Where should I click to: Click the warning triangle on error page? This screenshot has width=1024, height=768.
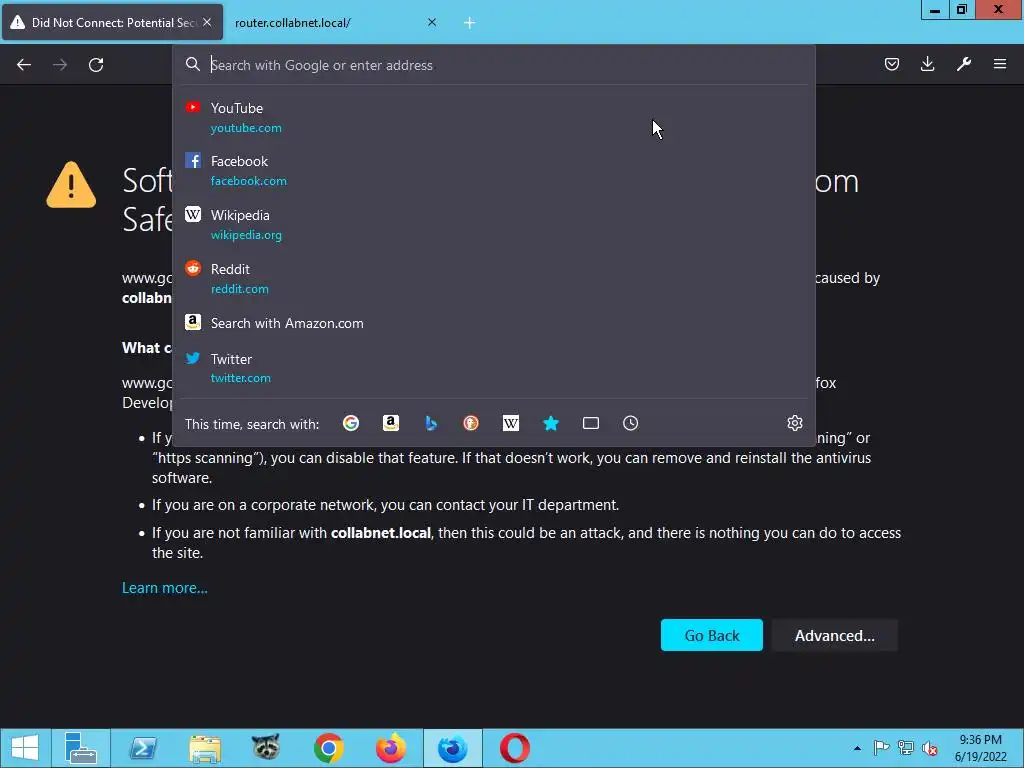tap(71, 185)
